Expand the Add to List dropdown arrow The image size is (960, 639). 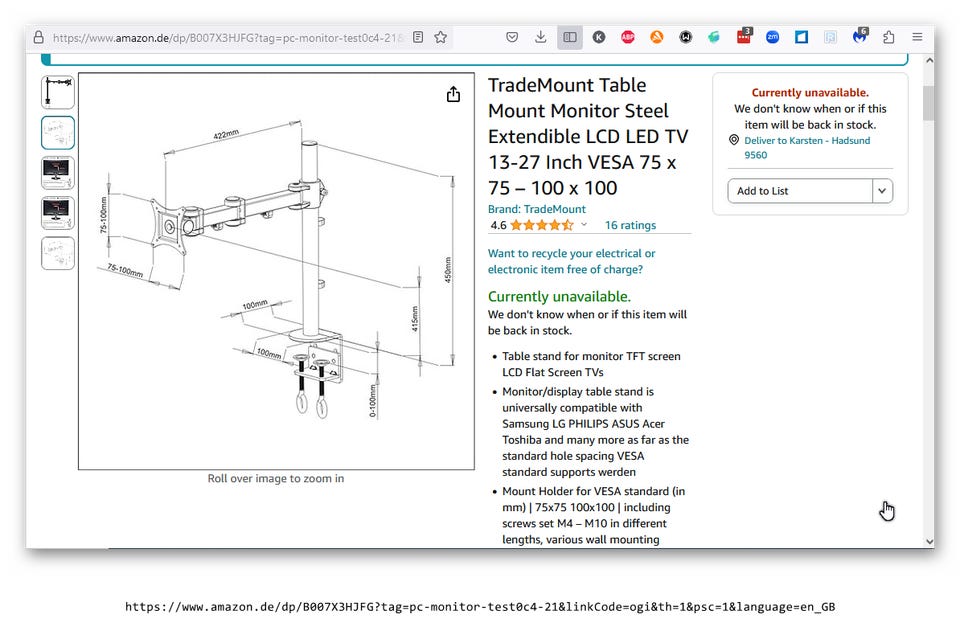[x=882, y=191]
